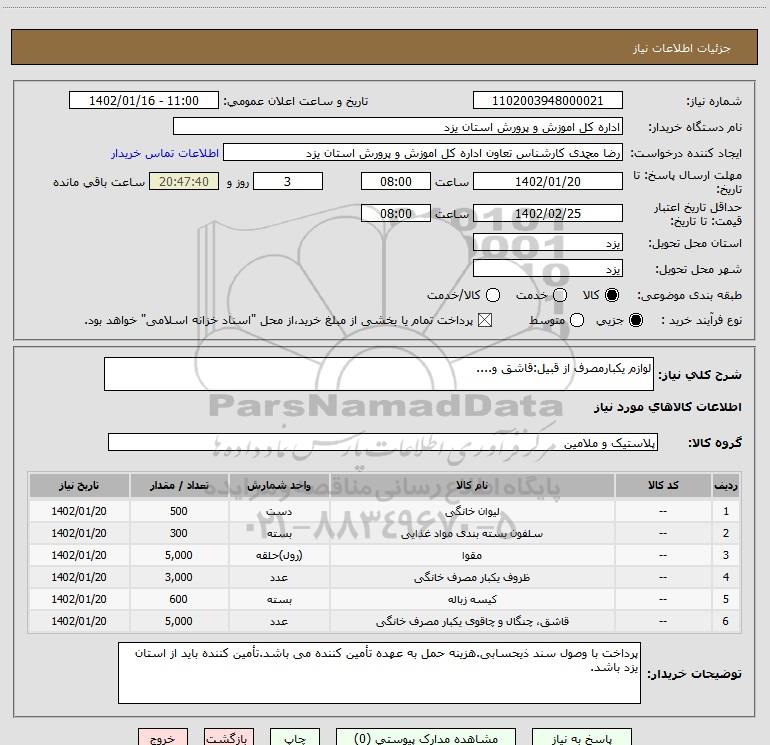
Task: Click the کد کالا column header
Action: pyautogui.click(x=663, y=486)
